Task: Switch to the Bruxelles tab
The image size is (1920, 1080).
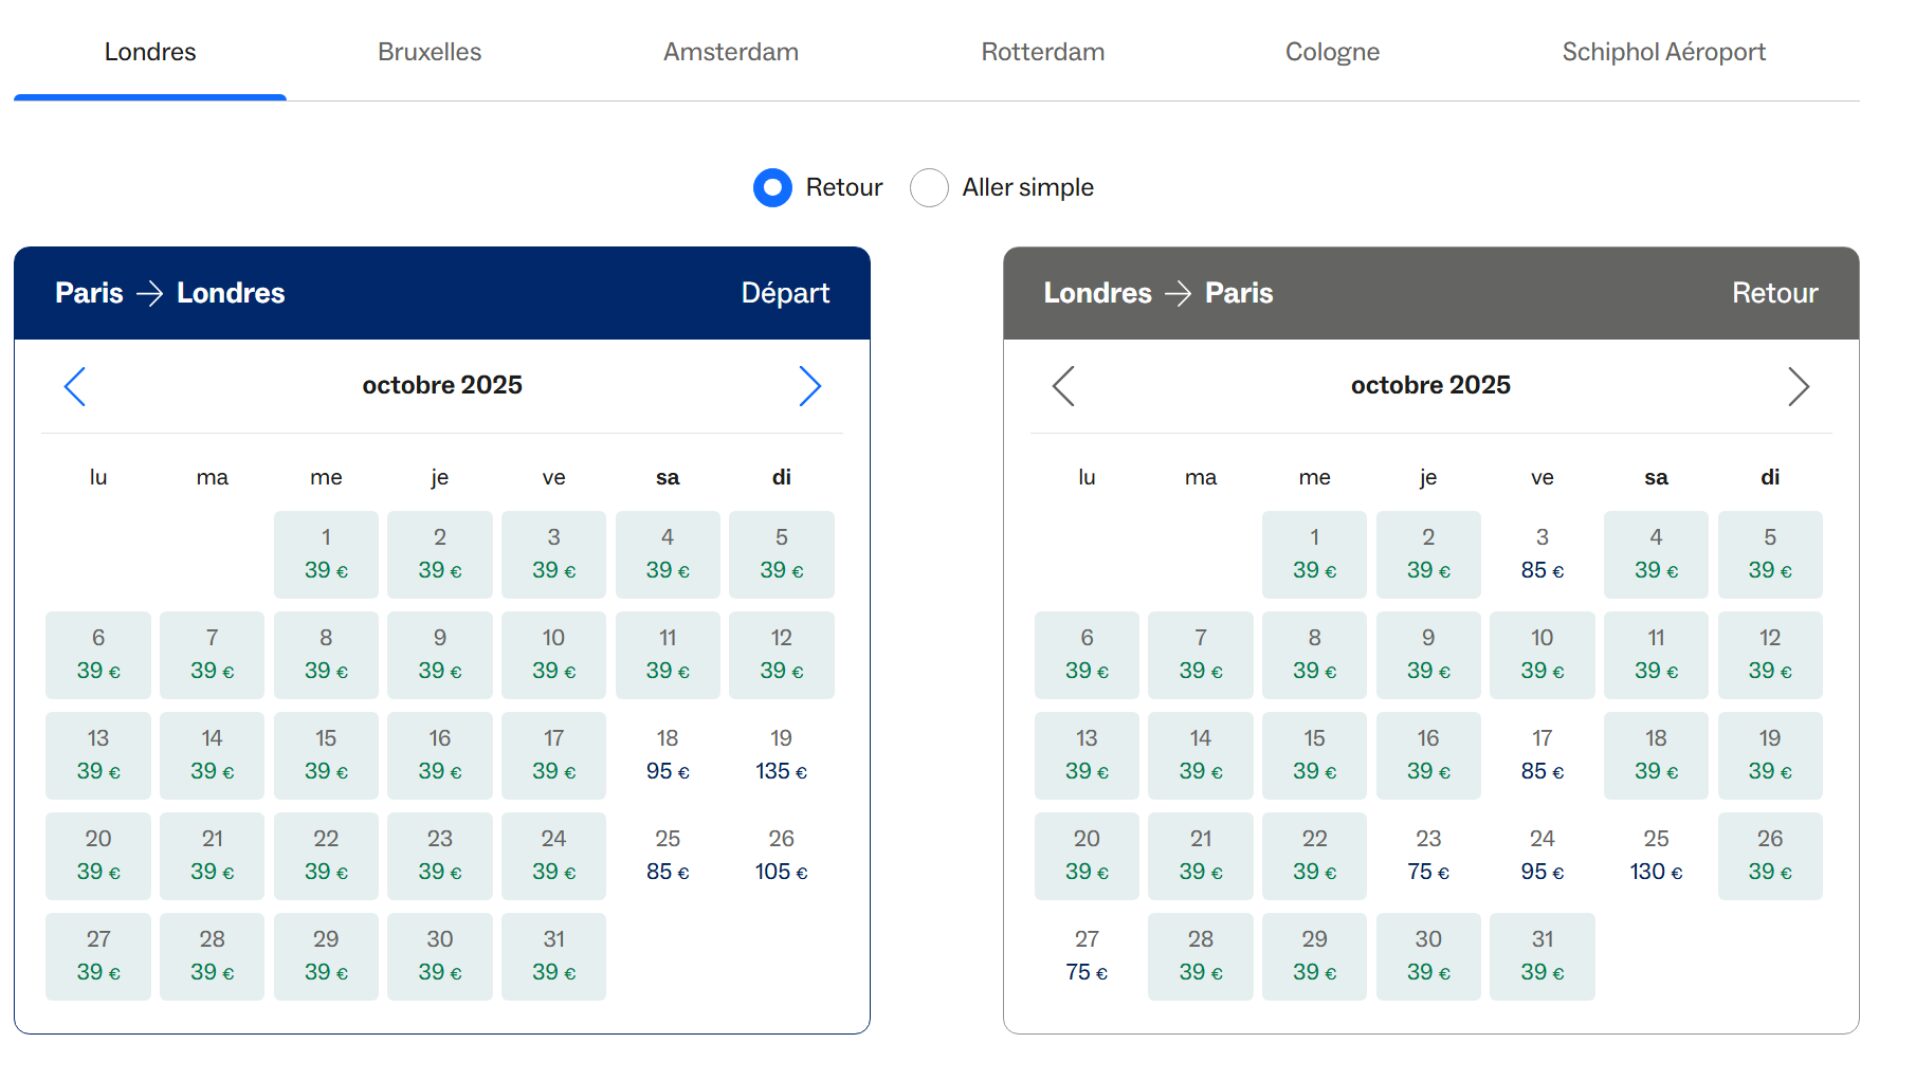Action: [x=429, y=52]
